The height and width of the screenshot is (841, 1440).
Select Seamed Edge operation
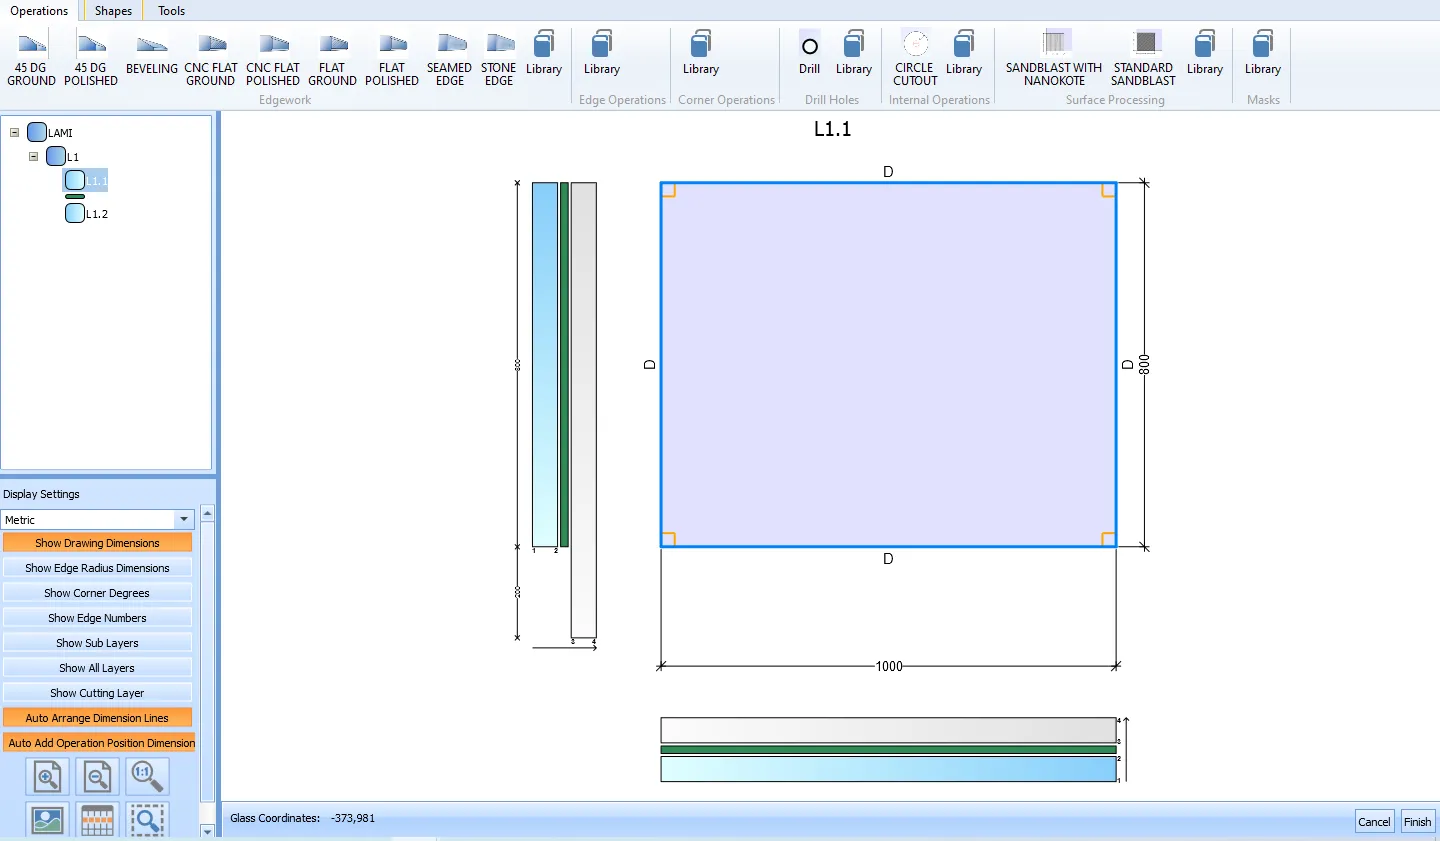tap(449, 59)
